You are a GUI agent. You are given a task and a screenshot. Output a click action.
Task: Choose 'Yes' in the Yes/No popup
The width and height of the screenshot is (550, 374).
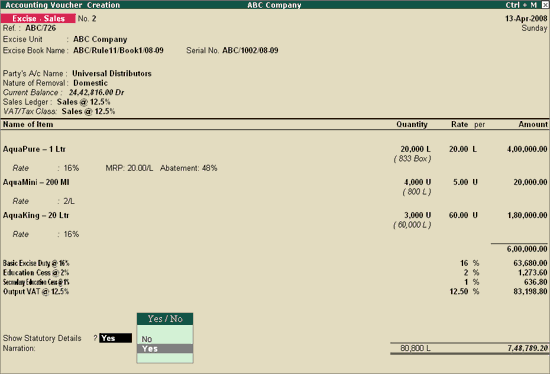click(165, 349)
